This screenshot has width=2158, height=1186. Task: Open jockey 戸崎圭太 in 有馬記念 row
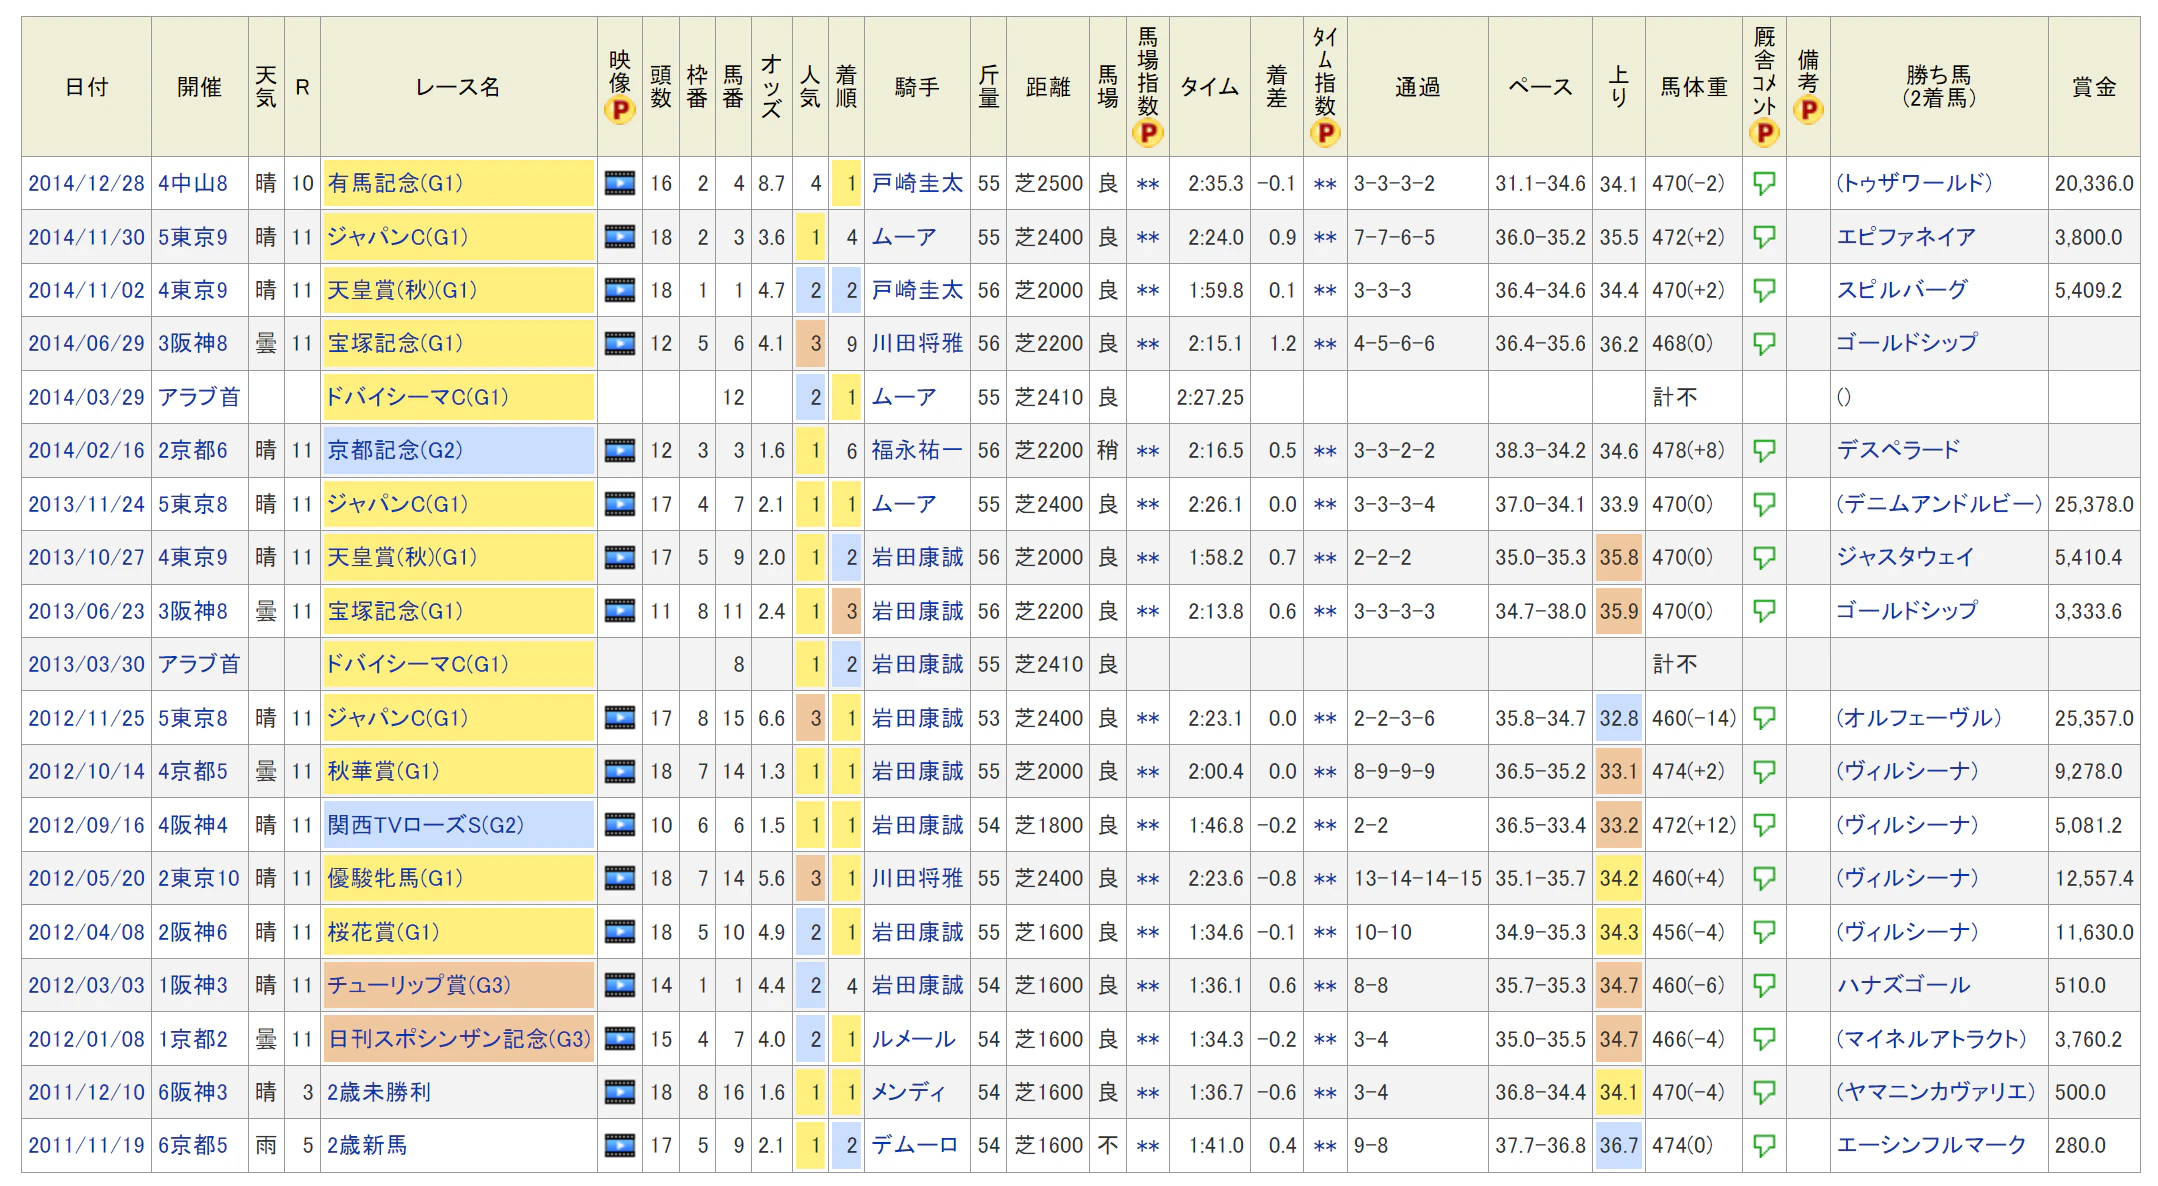(917, 183)
